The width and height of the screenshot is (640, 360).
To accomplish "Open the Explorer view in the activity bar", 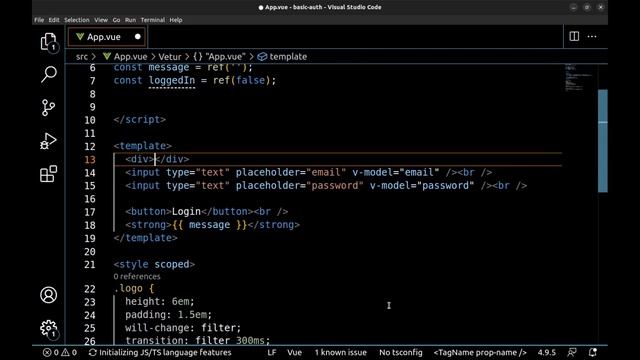I will [49, 41].
